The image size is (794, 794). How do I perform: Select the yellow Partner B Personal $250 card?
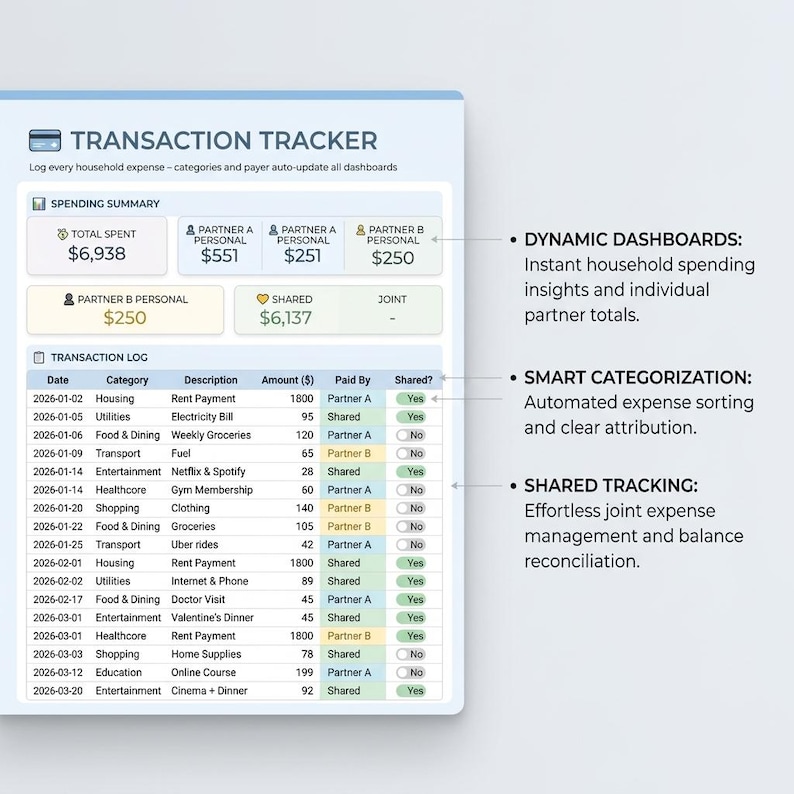click(x=125, y=310)
